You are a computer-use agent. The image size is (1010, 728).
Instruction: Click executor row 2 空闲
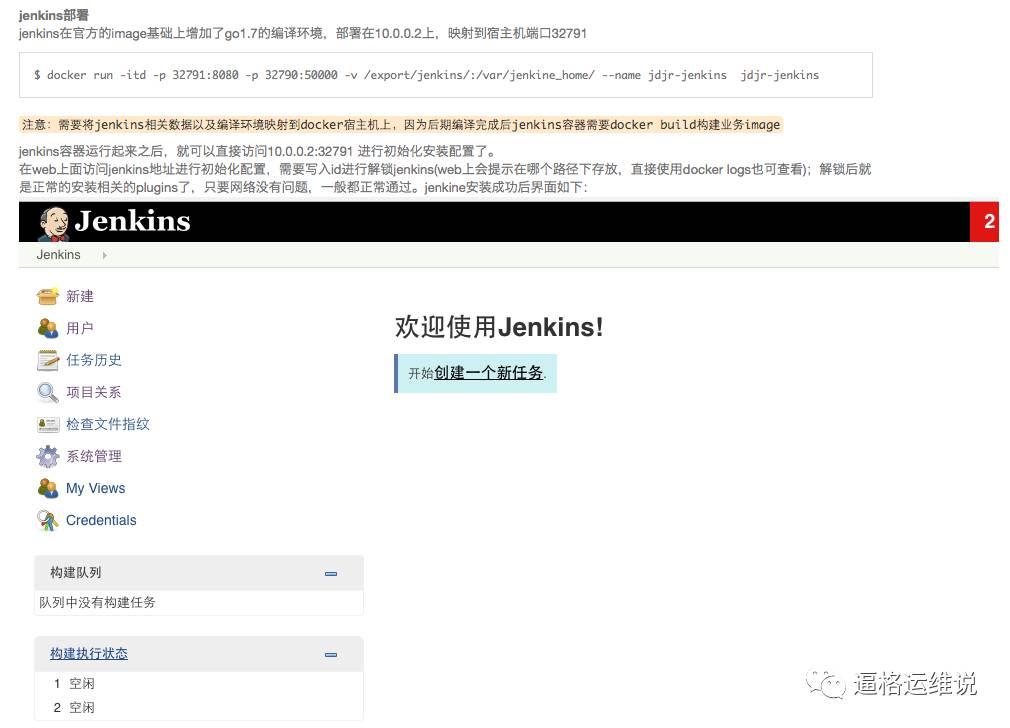74,708
